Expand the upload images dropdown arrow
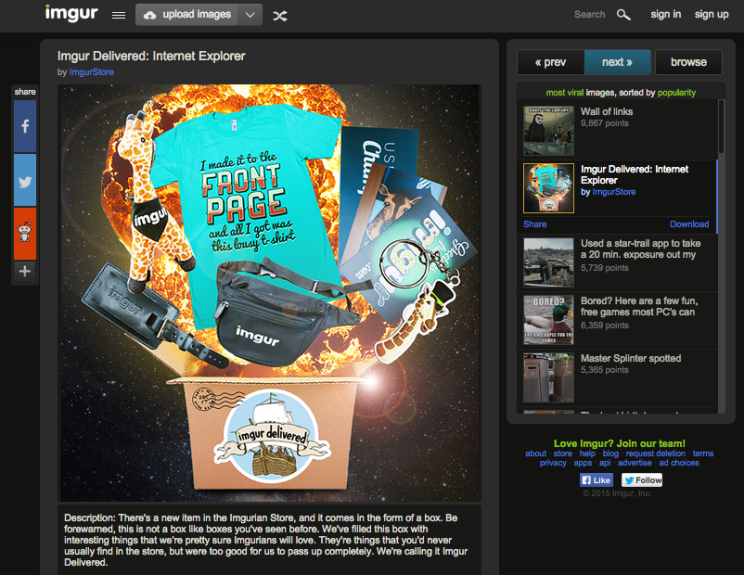 click(x=250, y=15)
